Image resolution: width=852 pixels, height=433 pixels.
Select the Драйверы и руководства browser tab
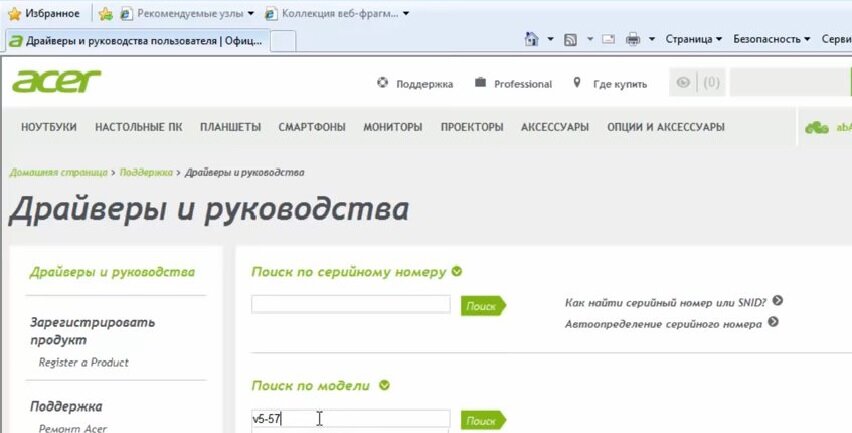pyautogui.click(x=136, y=41)
